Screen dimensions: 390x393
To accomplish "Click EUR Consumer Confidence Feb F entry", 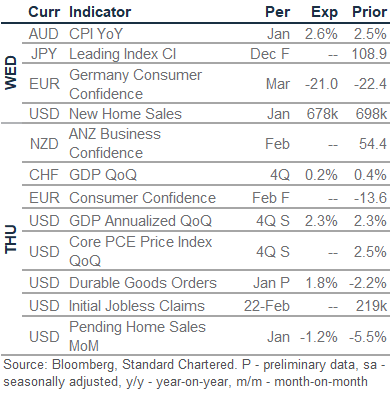I will click(x=206, y=197).
